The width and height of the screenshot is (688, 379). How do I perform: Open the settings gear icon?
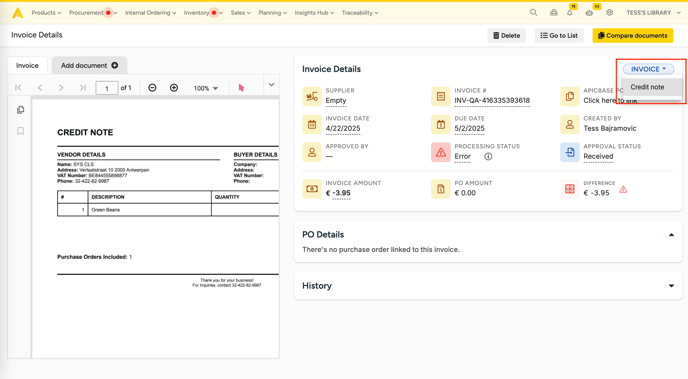click(609, 13)
